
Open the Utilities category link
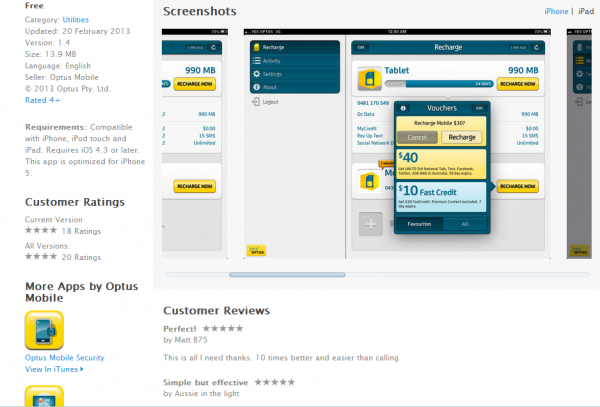pyautogui.click(x=75, y=20)
